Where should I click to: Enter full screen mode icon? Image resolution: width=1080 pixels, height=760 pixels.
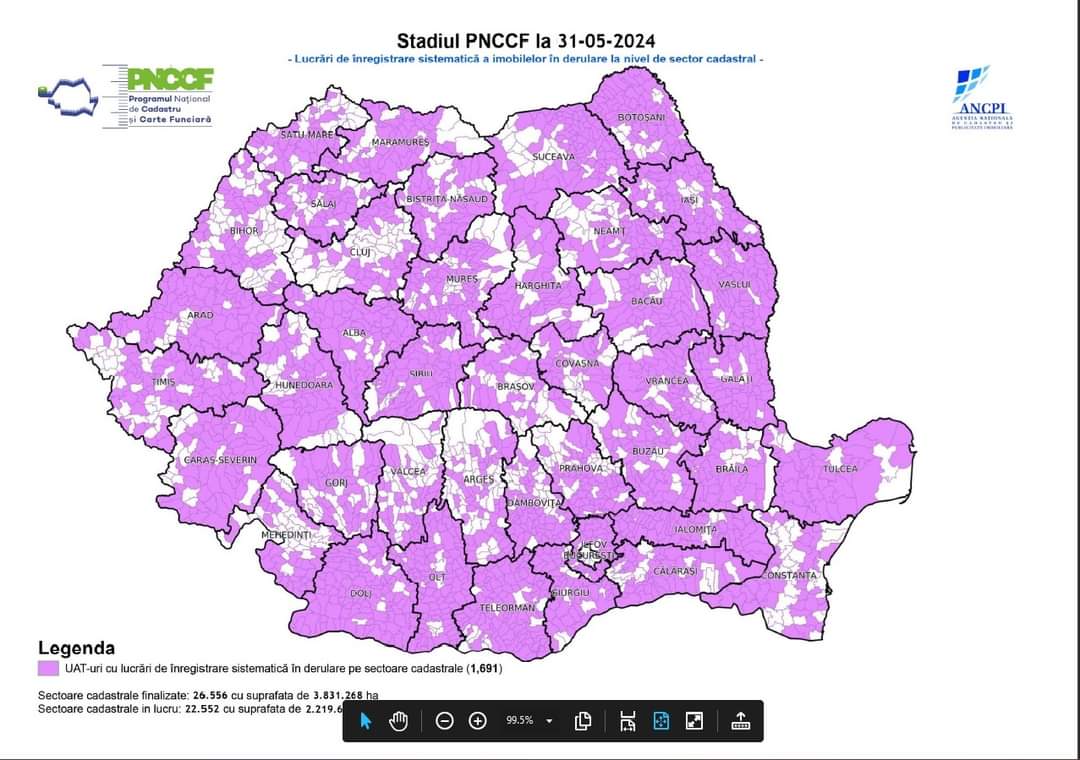[x=694, y=721]
